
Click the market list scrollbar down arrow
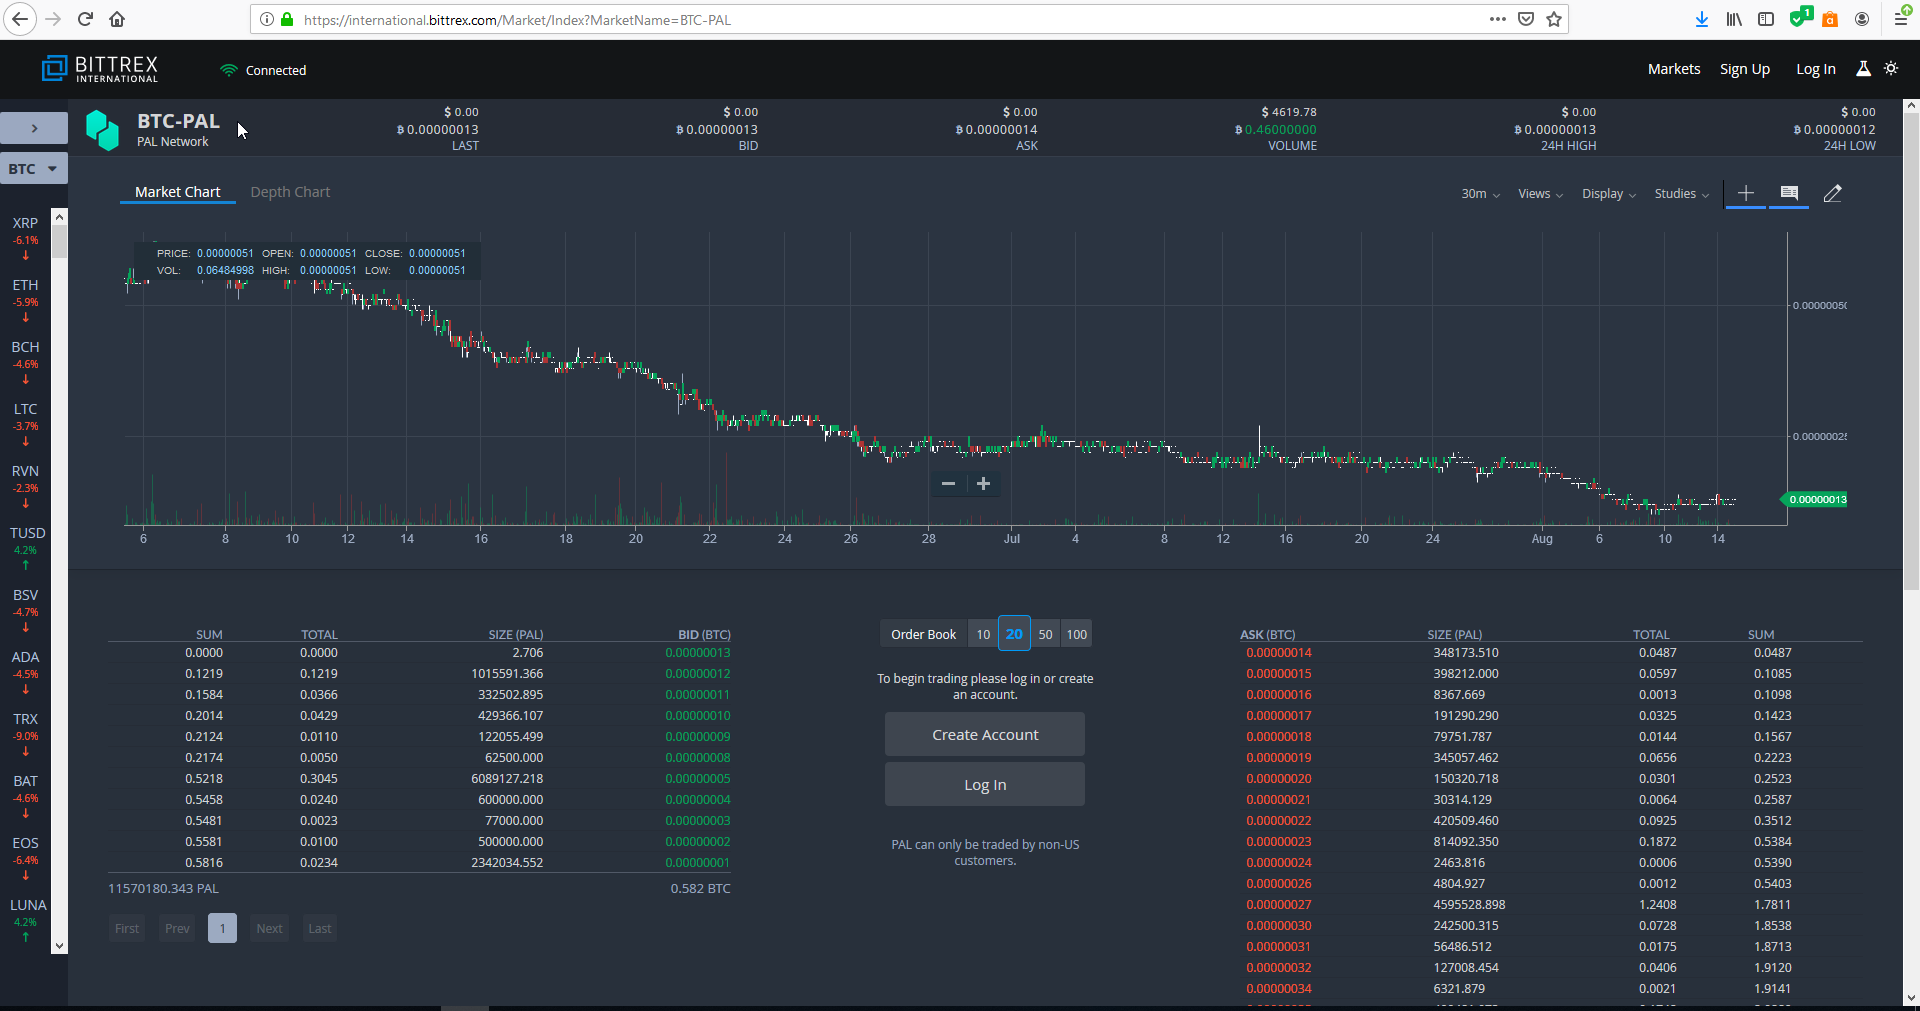(60, 946)
